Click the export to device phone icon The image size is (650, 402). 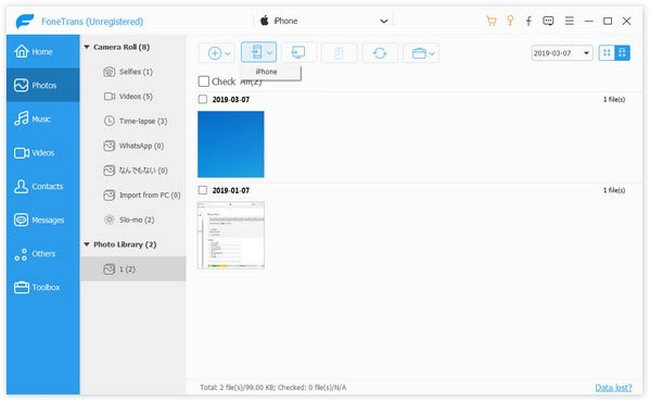click(x=257, y=53)
